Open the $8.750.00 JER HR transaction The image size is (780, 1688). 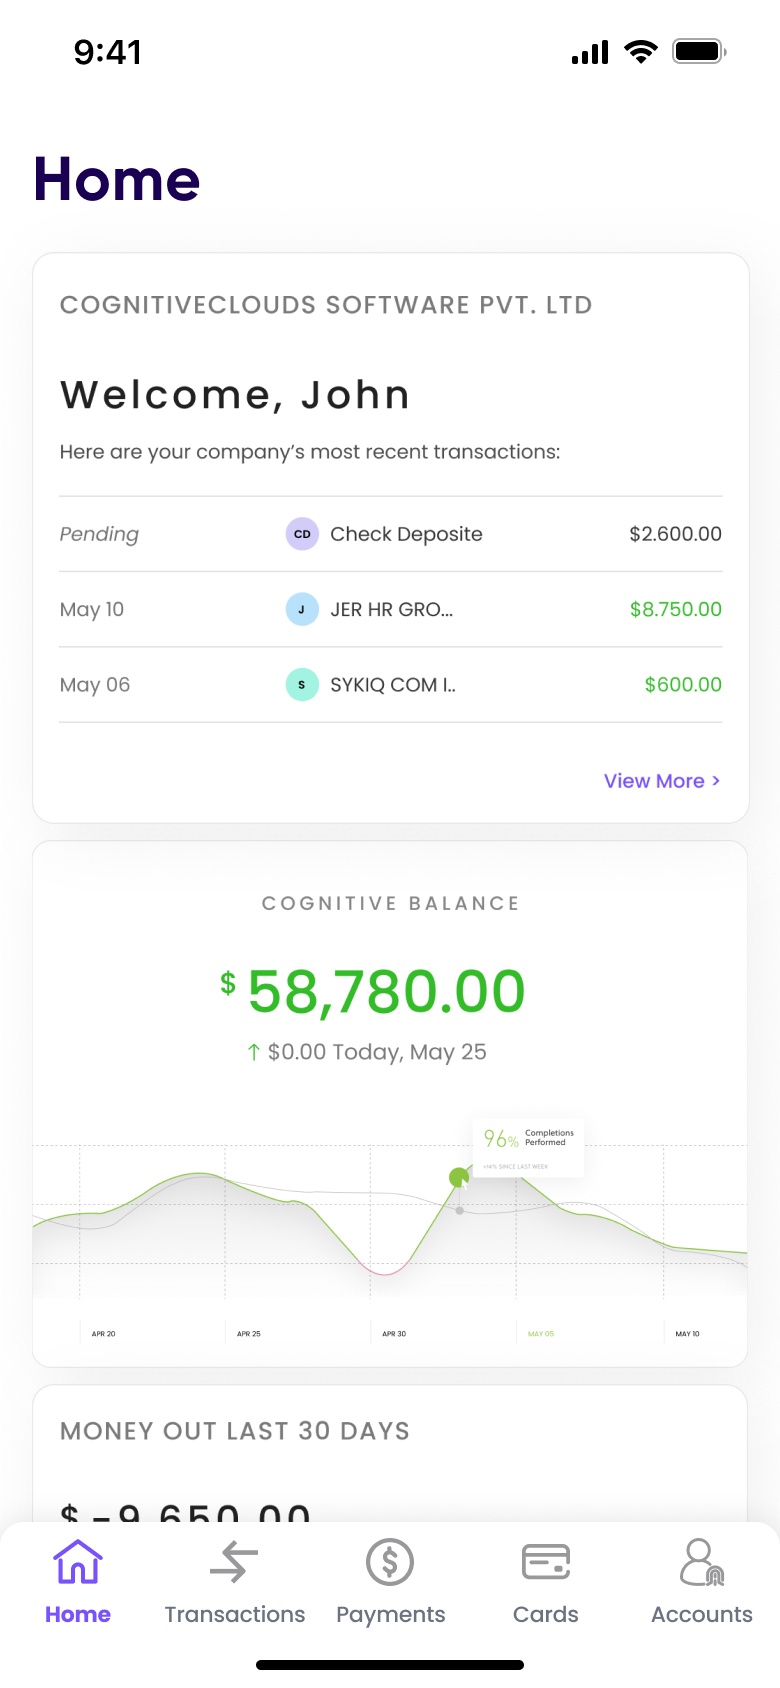tap(675, 609)
